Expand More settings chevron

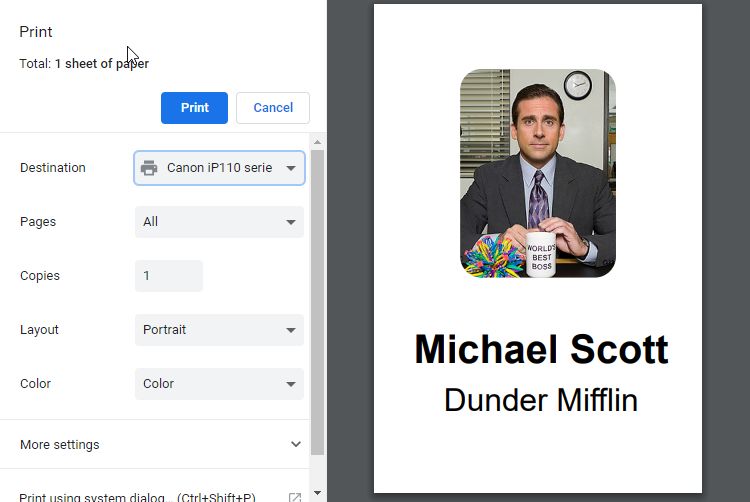click(x=296, y=444)
